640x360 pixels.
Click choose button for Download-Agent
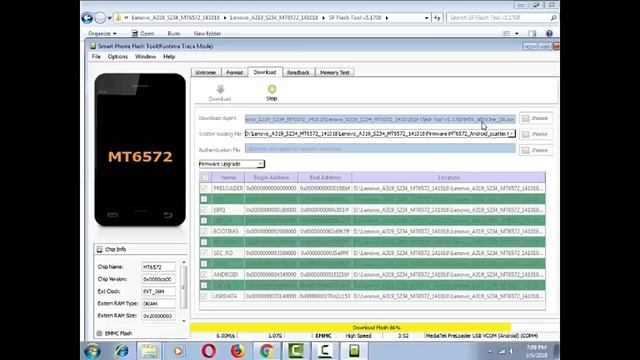(536, 118)
